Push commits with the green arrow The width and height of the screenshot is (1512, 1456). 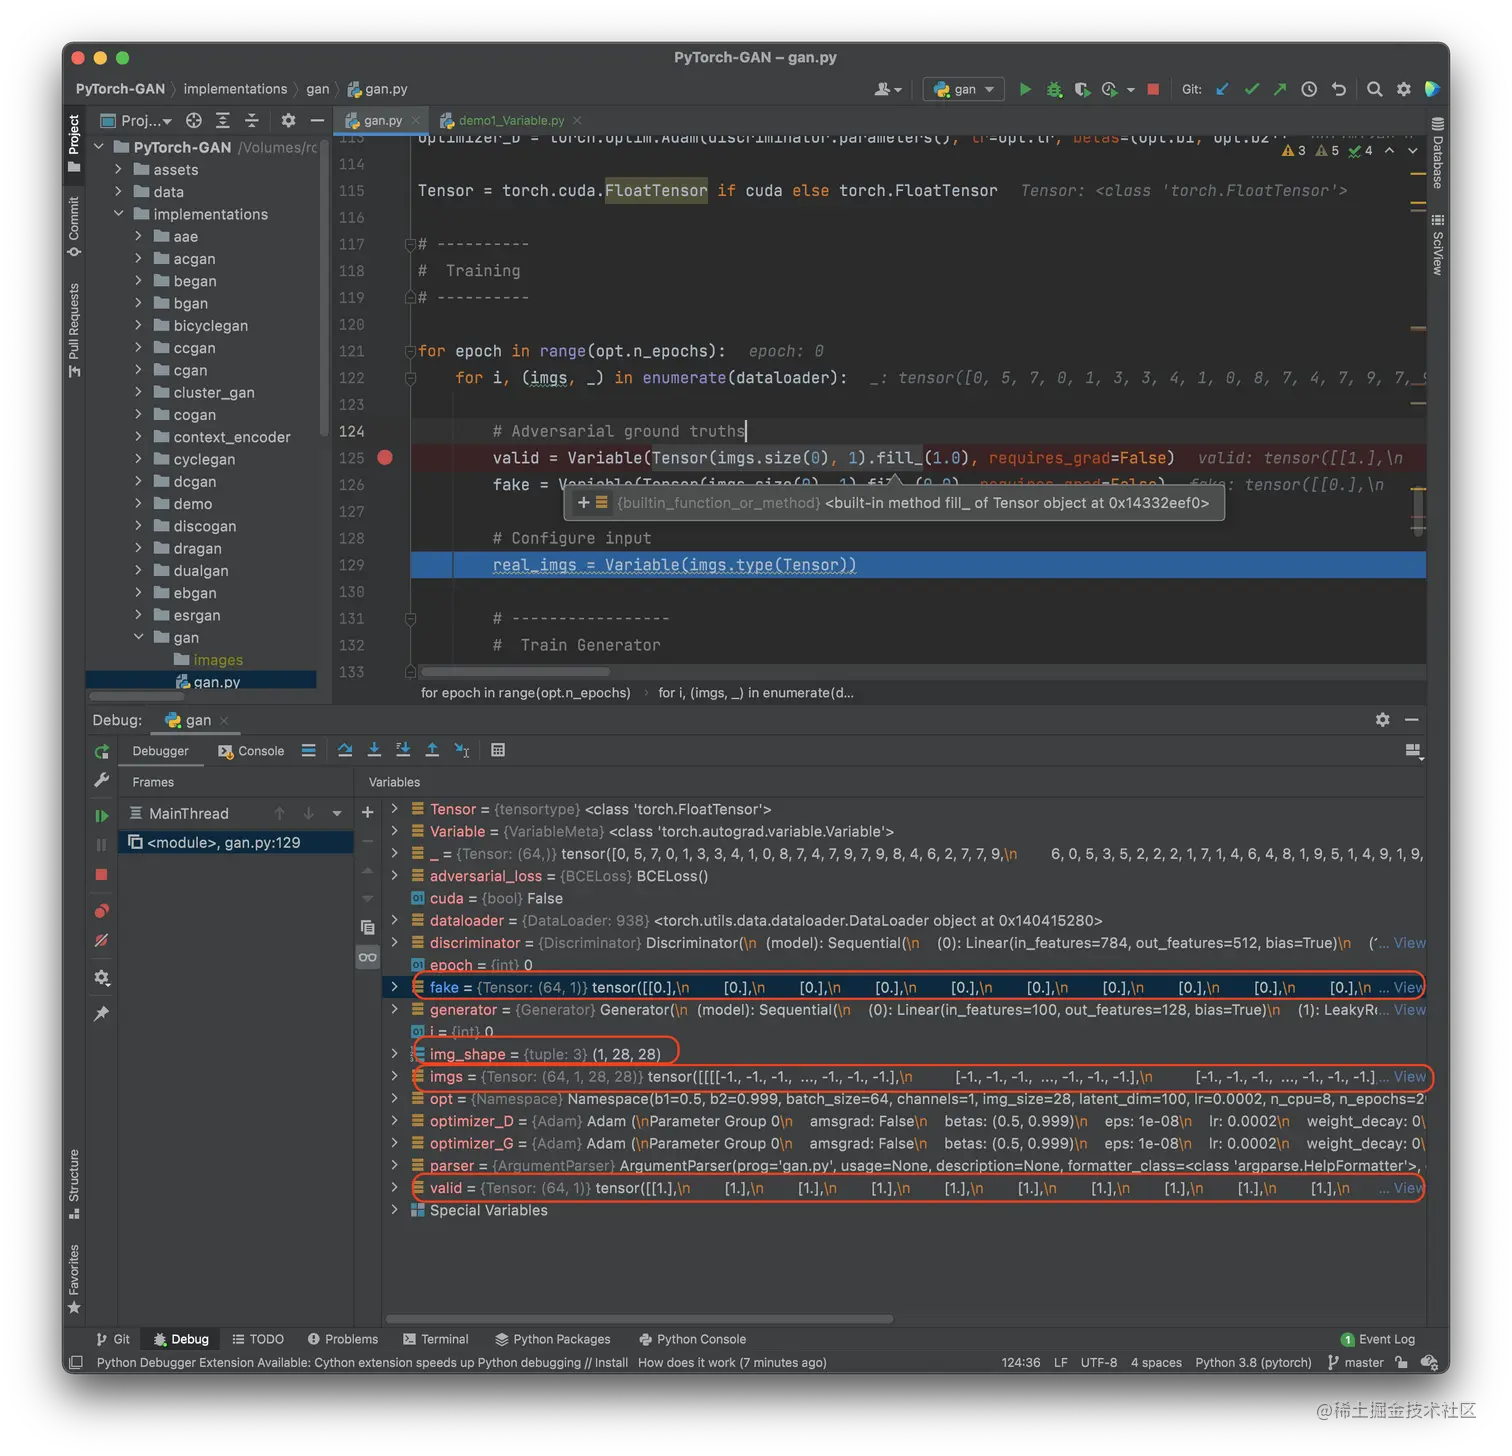pyautogui.click(x=1280, y=89)
